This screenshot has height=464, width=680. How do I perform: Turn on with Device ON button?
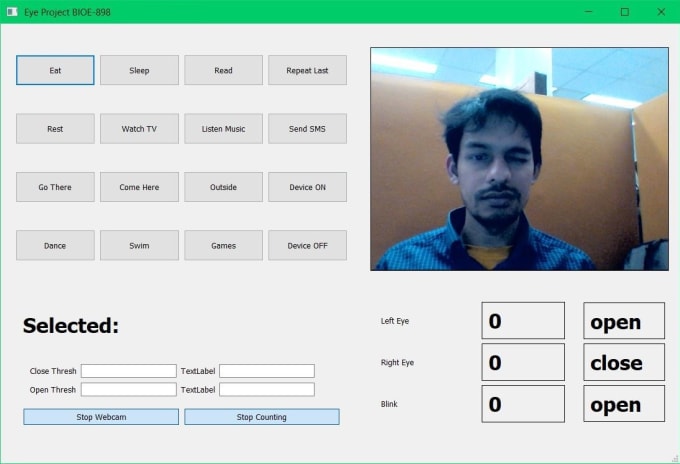pos(307,187)
